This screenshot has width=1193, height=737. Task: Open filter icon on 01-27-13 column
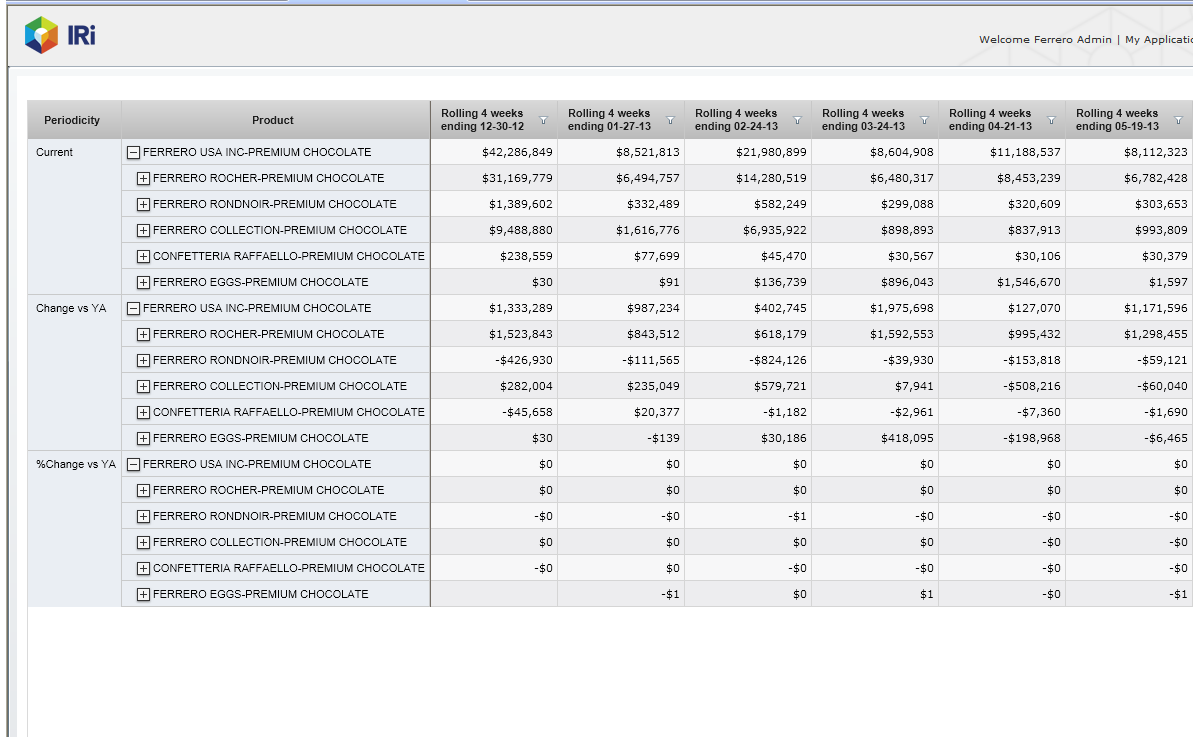pyautogui.click(x=670, y=120)
